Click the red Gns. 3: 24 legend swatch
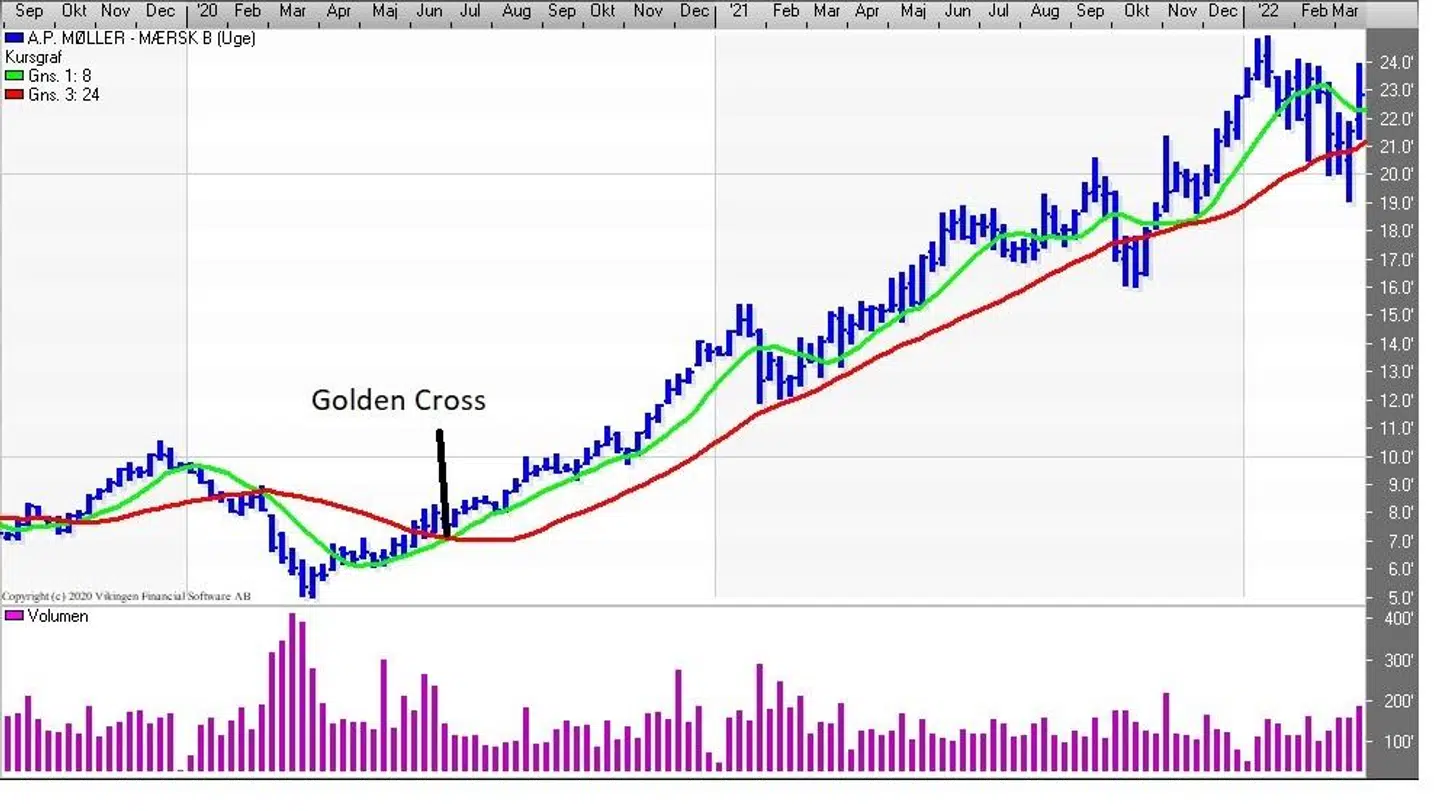The image size is (1440, 811). click(x=13, y=95)
